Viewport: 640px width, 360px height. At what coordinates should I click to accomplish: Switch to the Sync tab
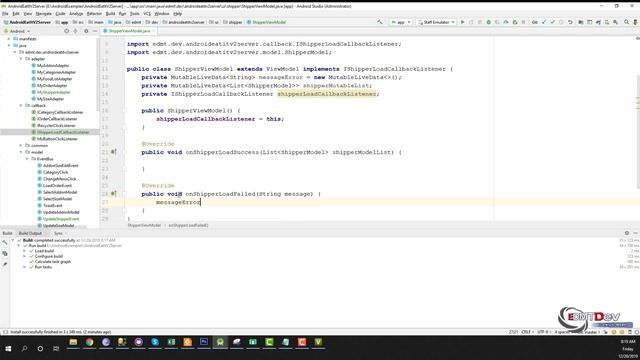58,233
